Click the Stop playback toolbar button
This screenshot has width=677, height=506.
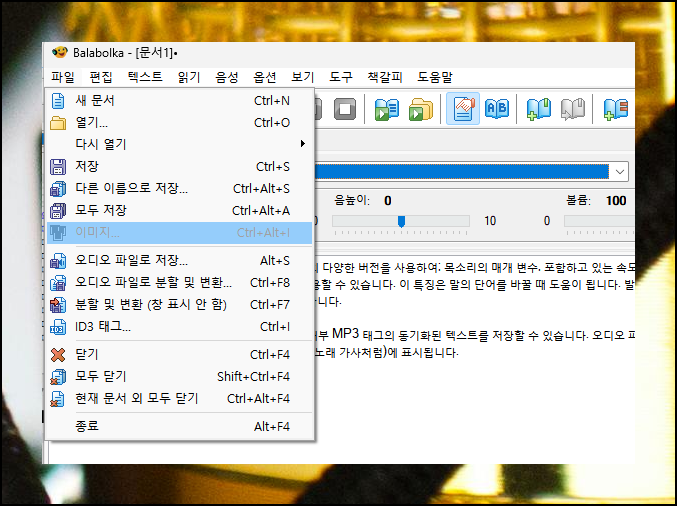pyautogui.click(x=345, y=109)
